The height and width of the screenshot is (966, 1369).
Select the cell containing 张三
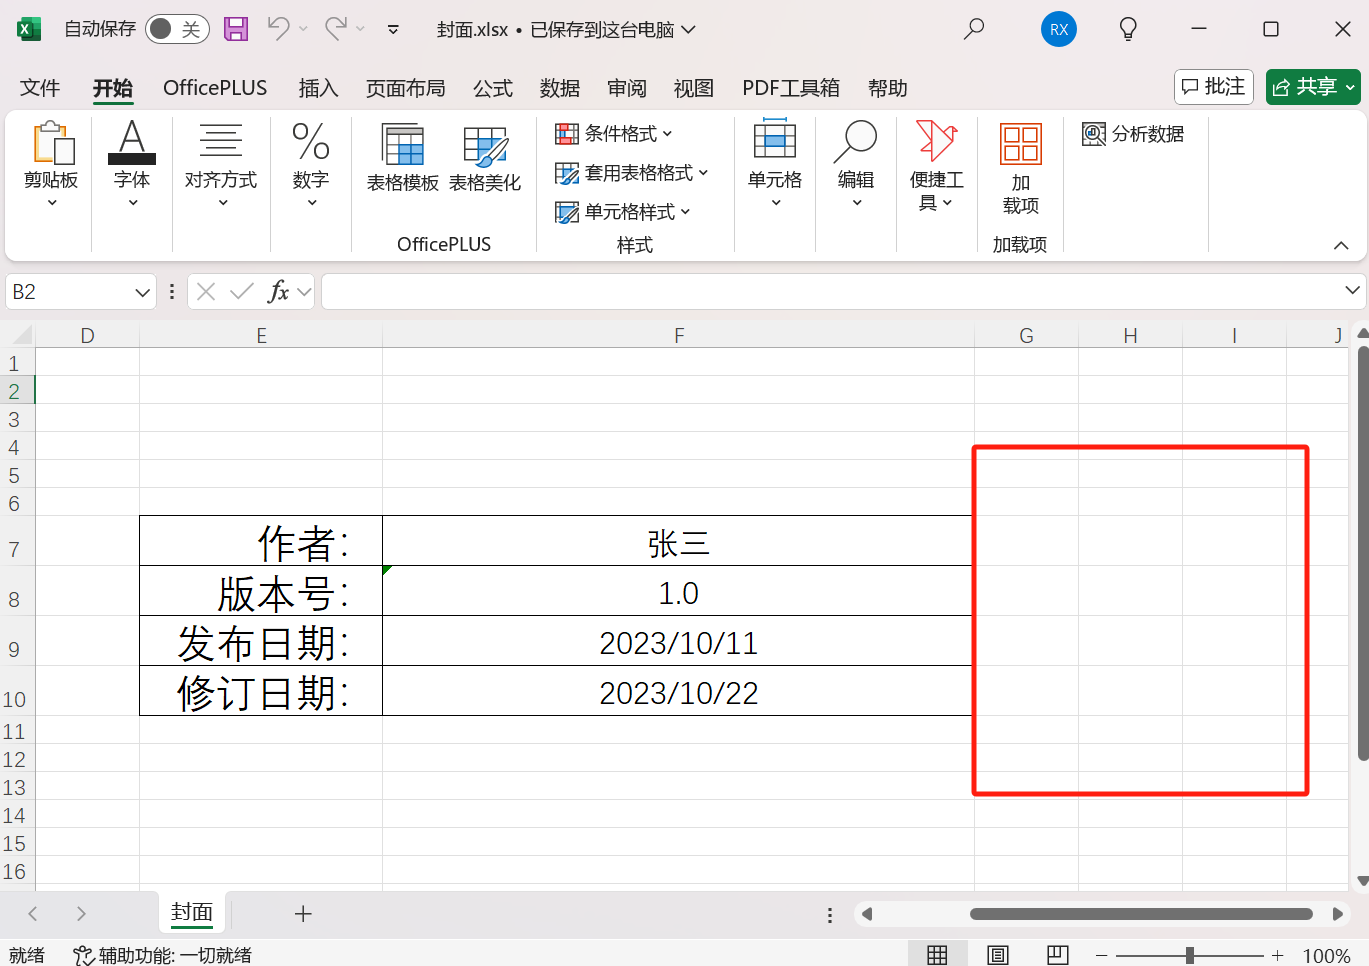coord(678,543)
